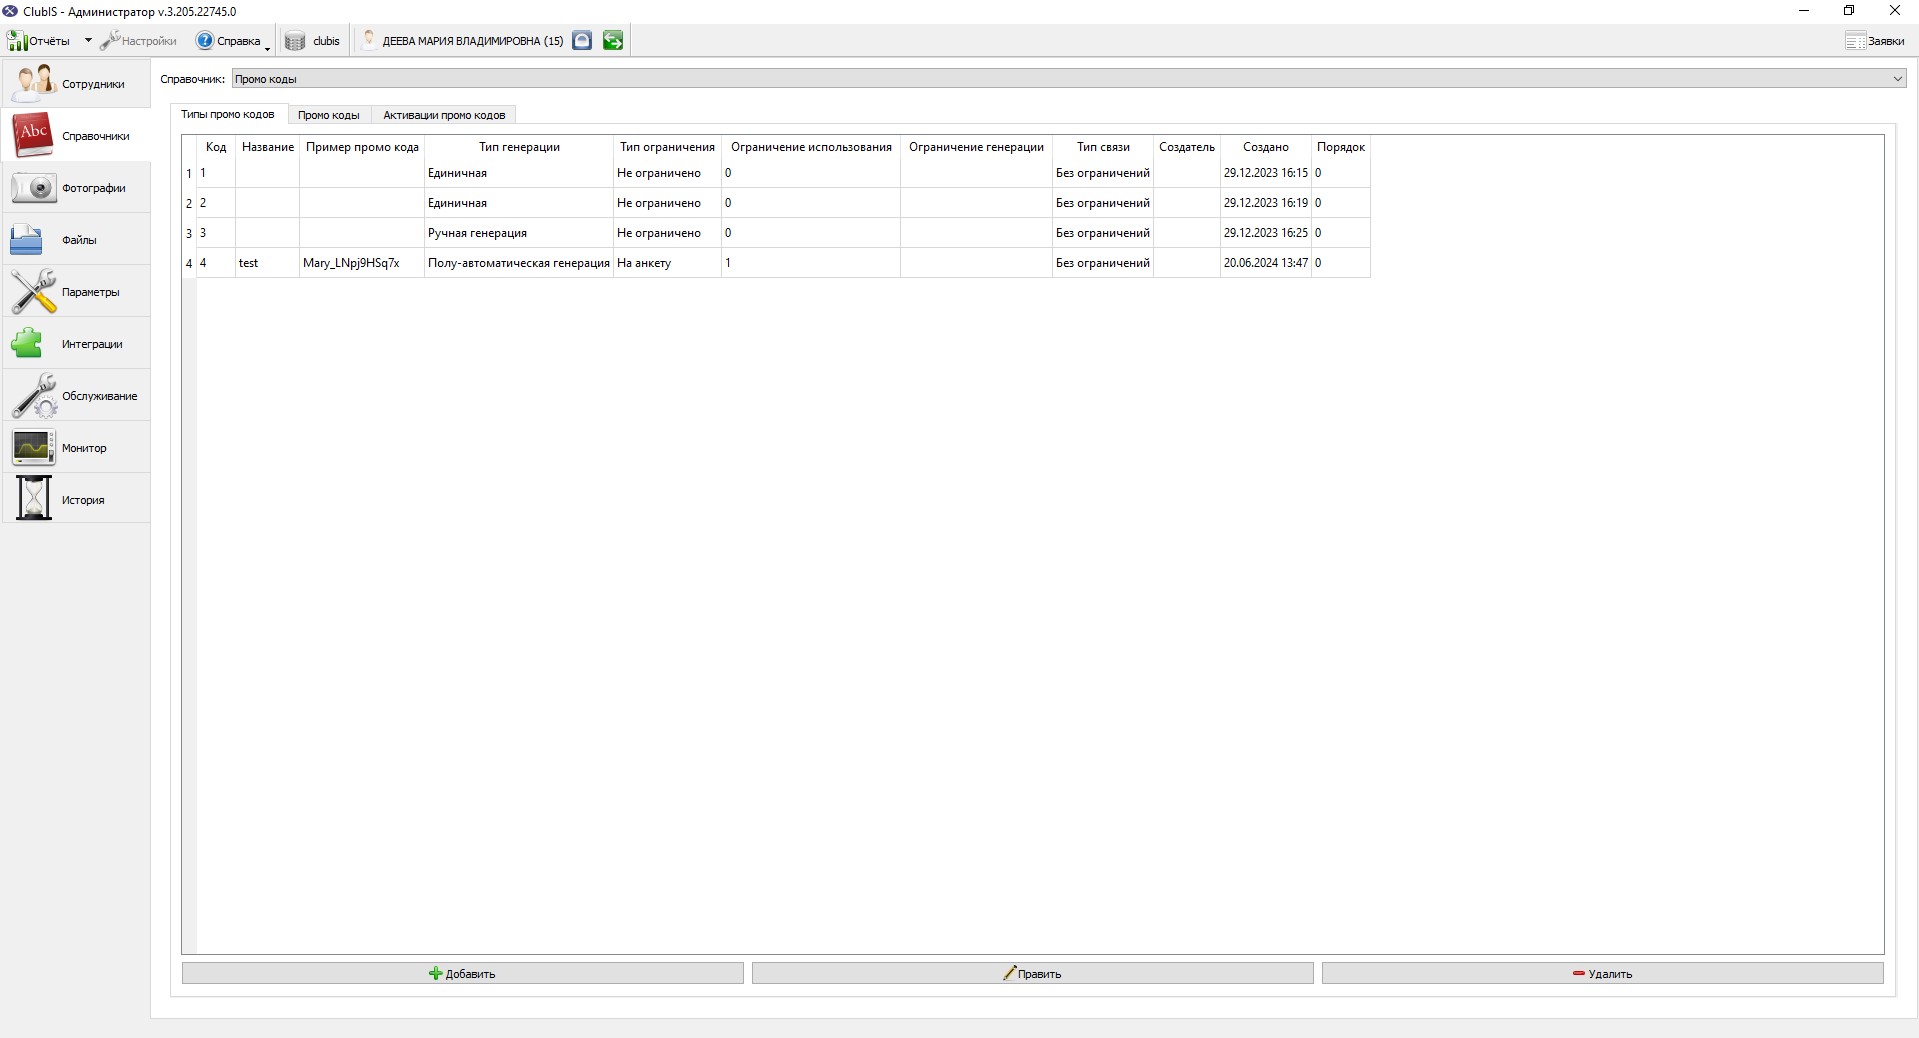
Task: Sort by the Ограничение генерации column header
Action: pyautogui.click(x=976, y=147)
